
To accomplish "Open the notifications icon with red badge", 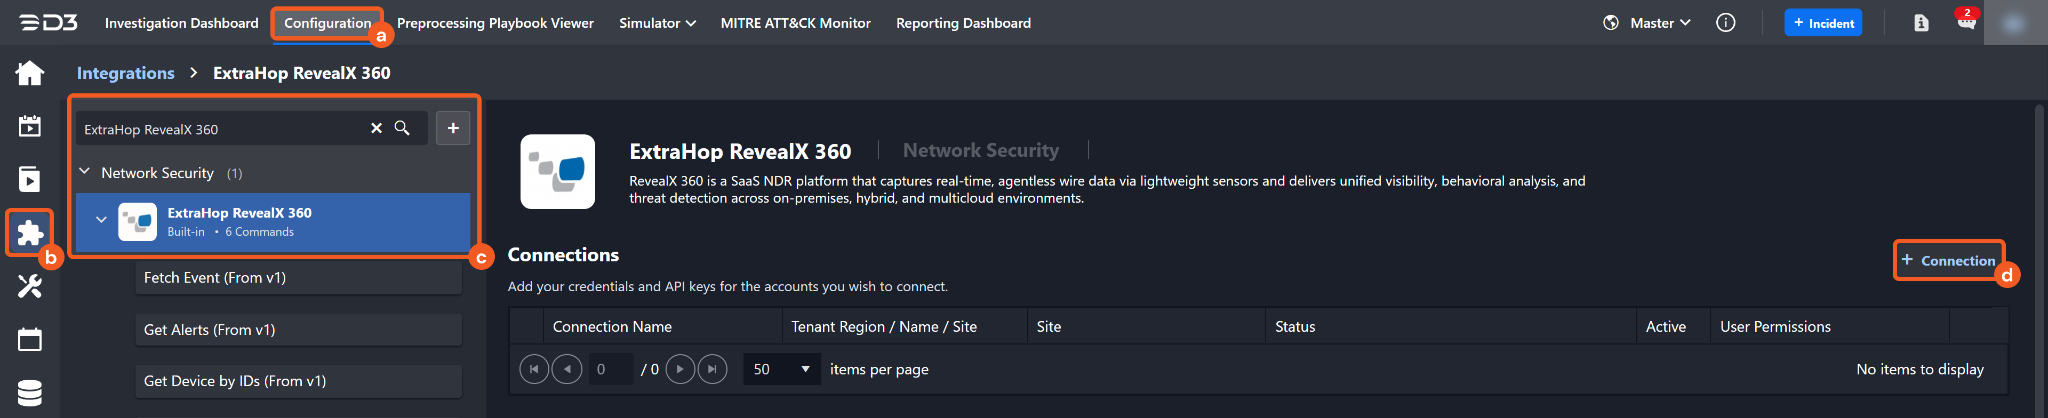I will coord(1966,22).
